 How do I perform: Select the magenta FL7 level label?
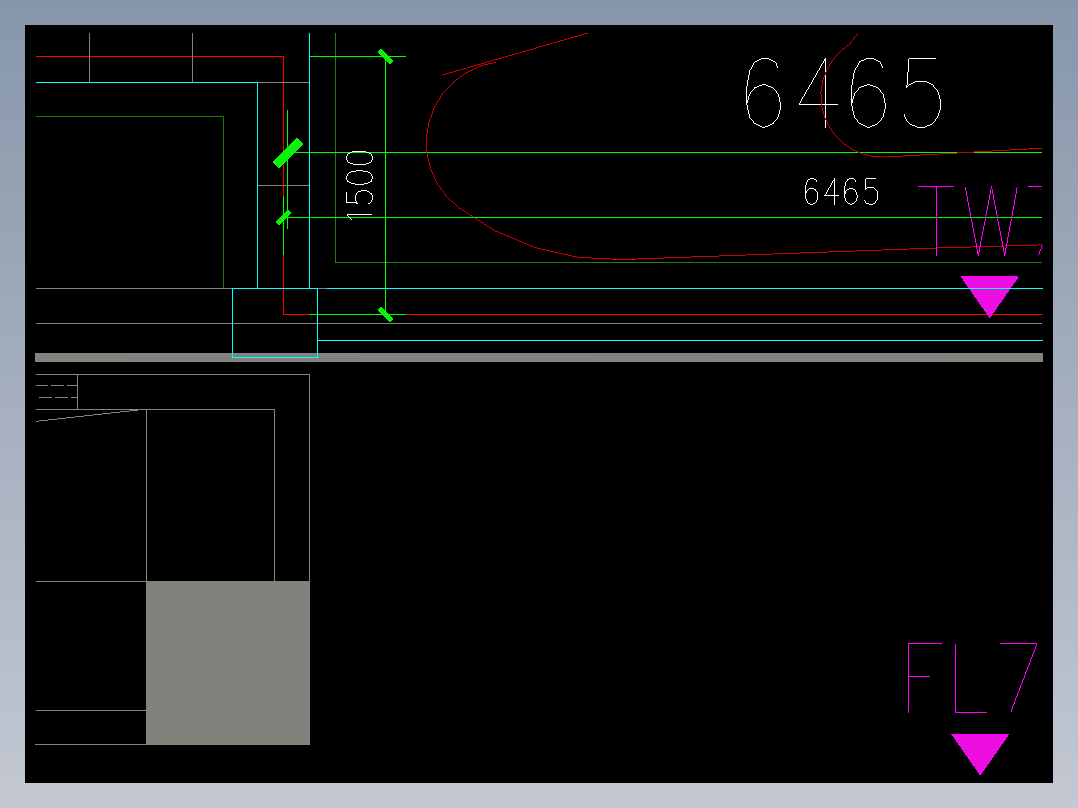tap(972, 678)
